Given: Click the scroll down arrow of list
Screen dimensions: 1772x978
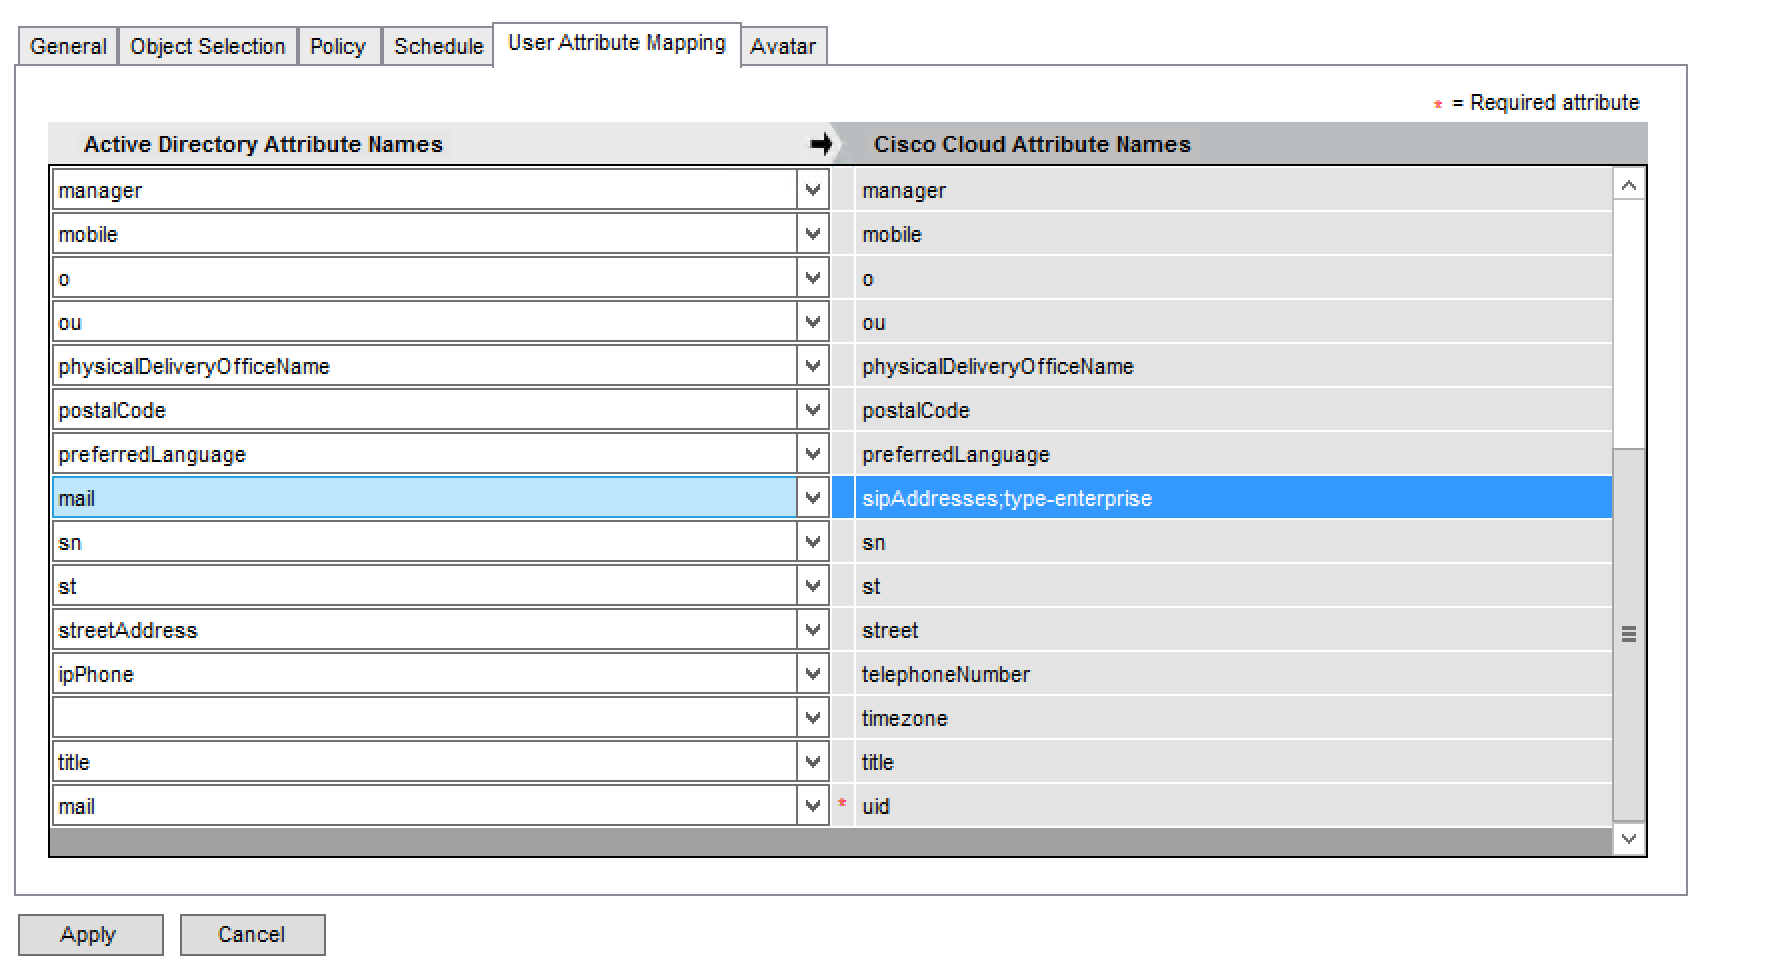Looking at the screenshot, I should (x=1629, y=839).
